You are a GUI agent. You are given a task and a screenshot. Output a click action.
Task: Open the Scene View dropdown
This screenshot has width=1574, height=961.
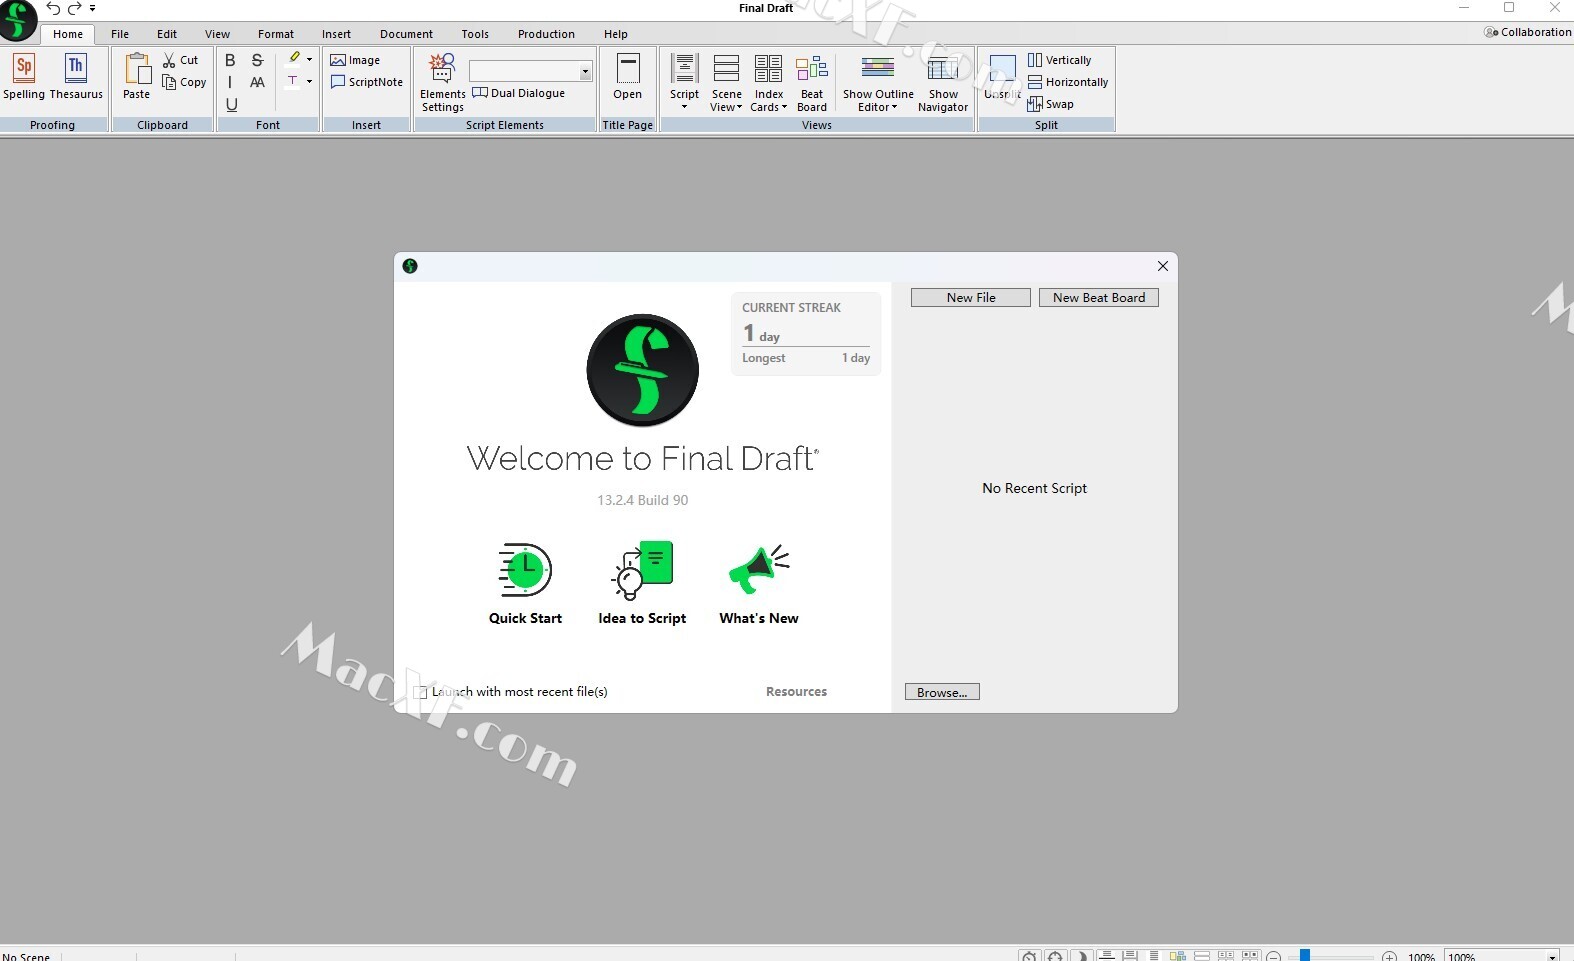coord(727,82)
